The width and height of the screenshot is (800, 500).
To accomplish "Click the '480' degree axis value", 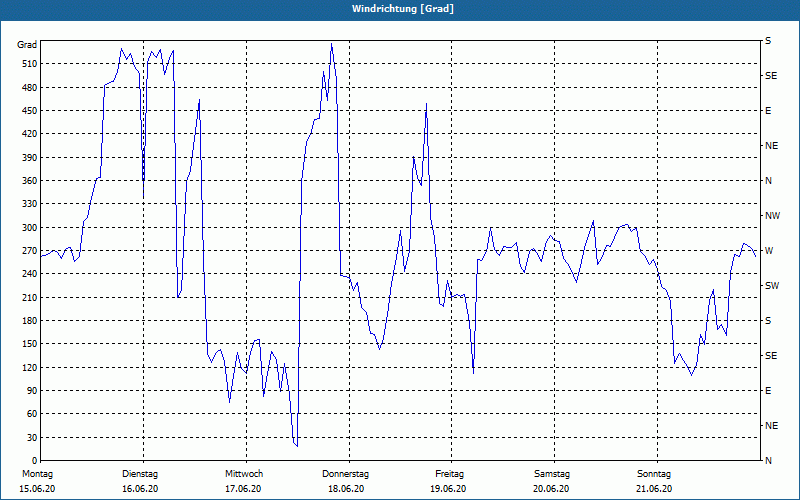I will pos(29,87).
